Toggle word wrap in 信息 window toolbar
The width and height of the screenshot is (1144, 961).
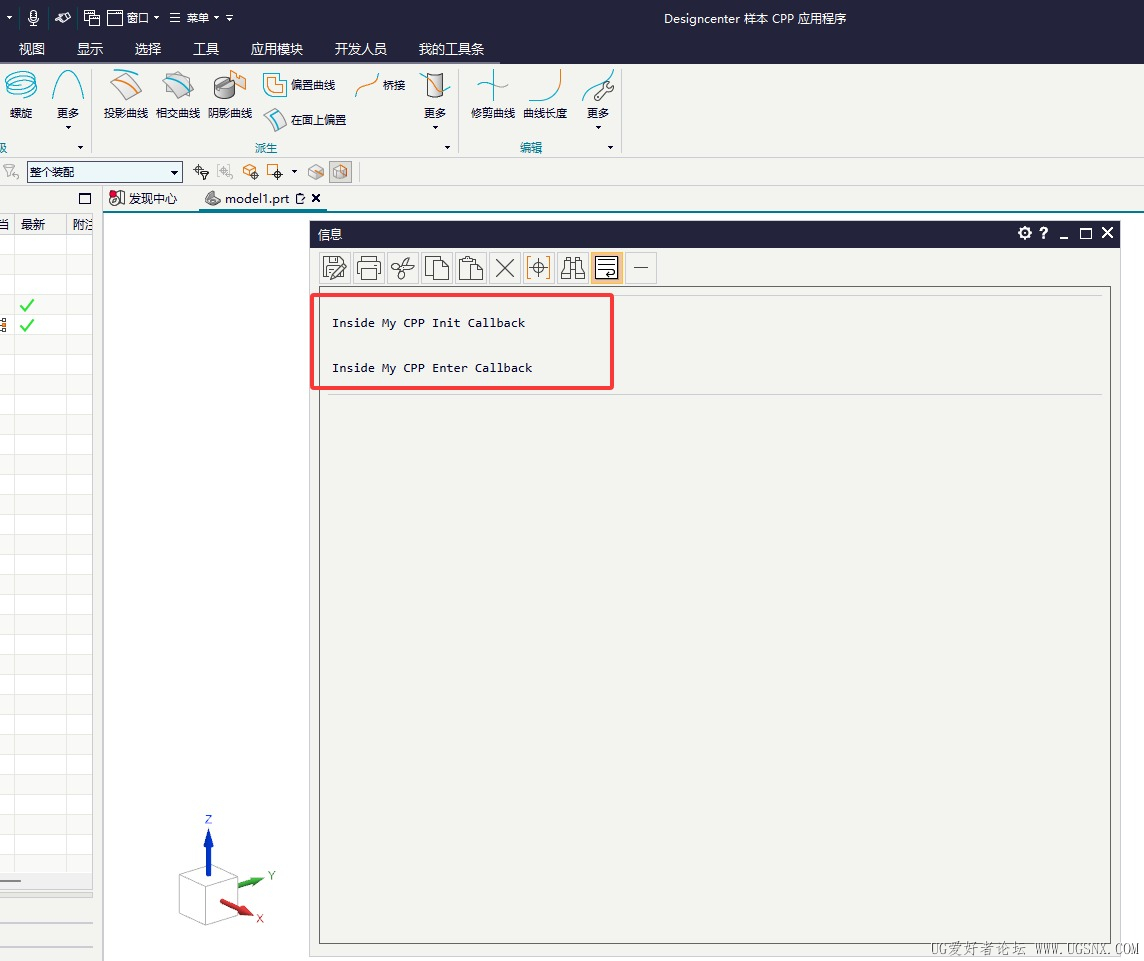tap(606, 268)
